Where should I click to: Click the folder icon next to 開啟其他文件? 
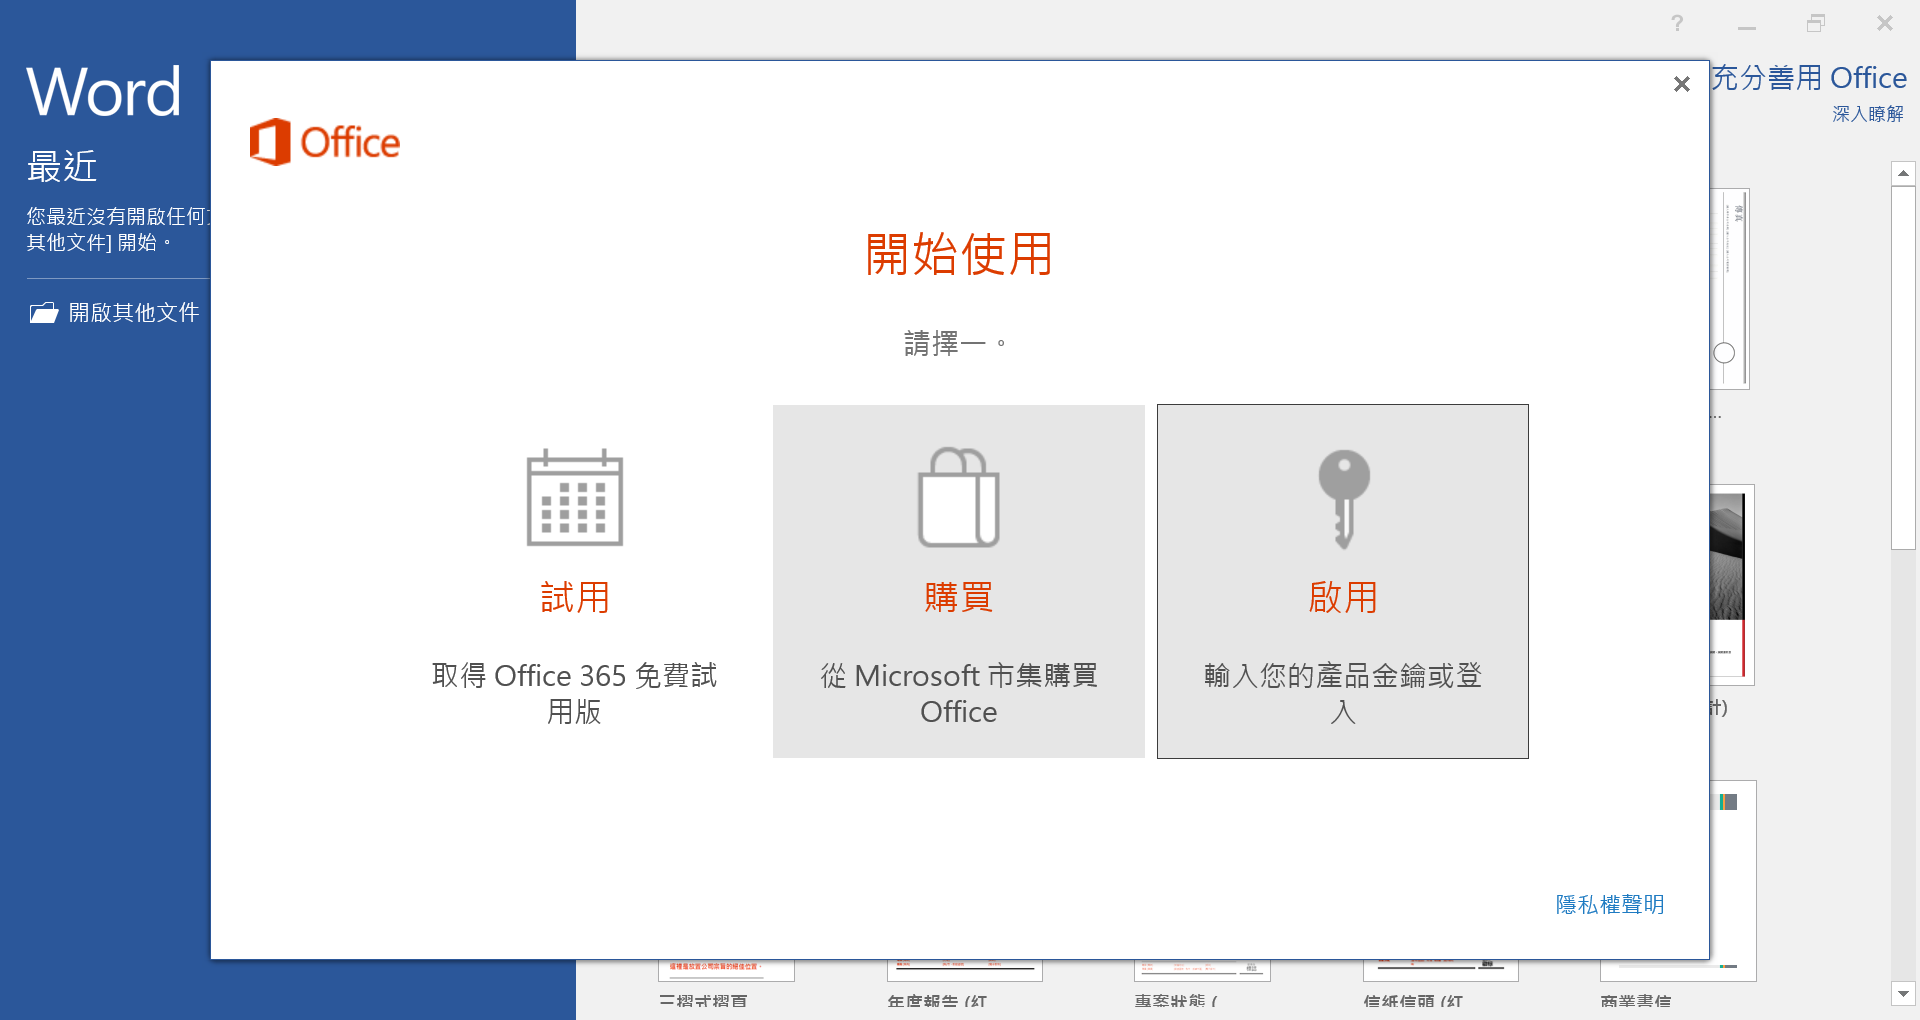coord(43,313)
